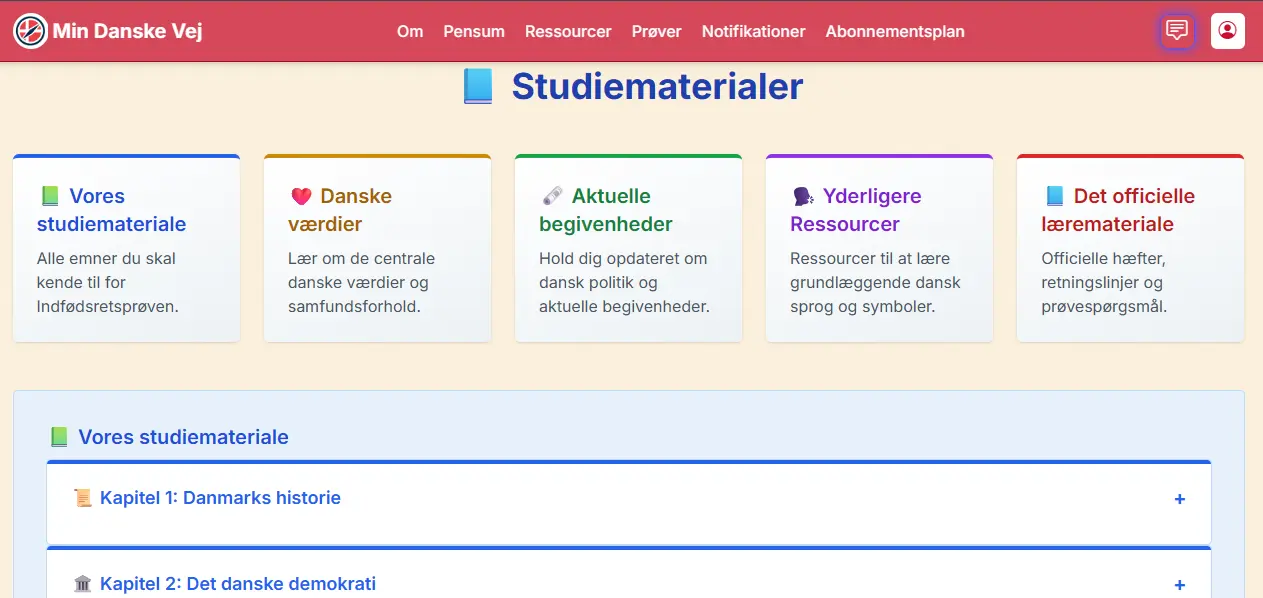The height and width of the screenshot is (598, 1263).
Task: Open the chat message icon in header
Action: (1177, 31)
